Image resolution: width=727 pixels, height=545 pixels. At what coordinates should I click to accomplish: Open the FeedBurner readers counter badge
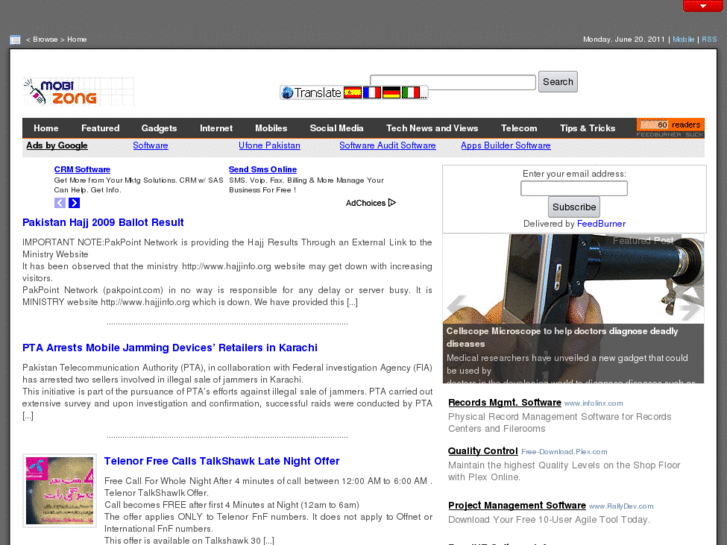click(670, 128)
